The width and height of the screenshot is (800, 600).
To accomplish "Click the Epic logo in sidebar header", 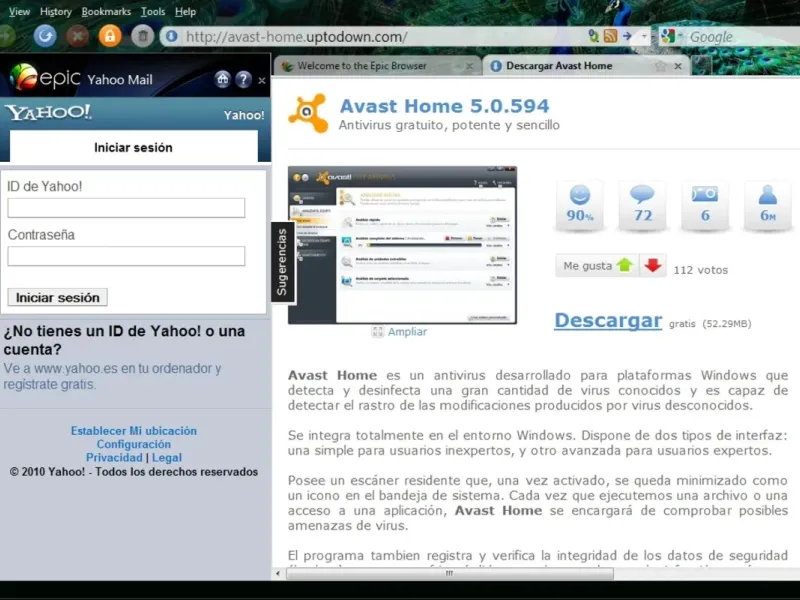I will [45, 78].
